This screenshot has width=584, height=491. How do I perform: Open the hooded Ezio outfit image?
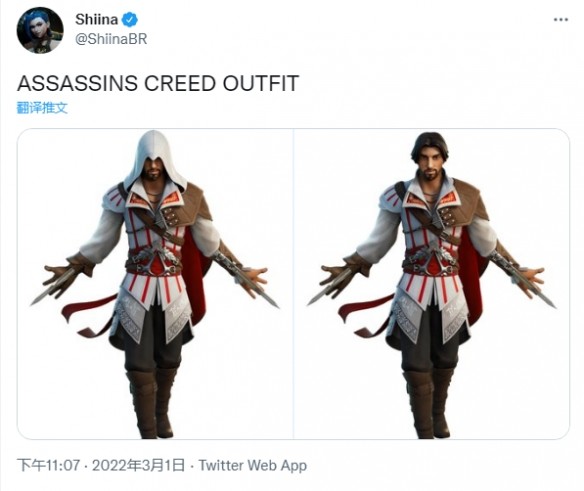tap(155, 284)
